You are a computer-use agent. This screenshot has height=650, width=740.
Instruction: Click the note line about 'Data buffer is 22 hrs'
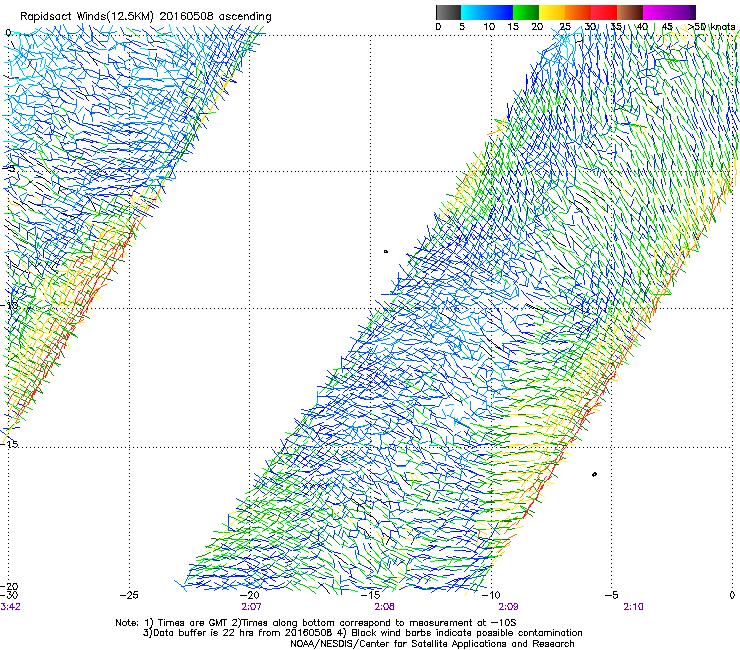(362, 633)
